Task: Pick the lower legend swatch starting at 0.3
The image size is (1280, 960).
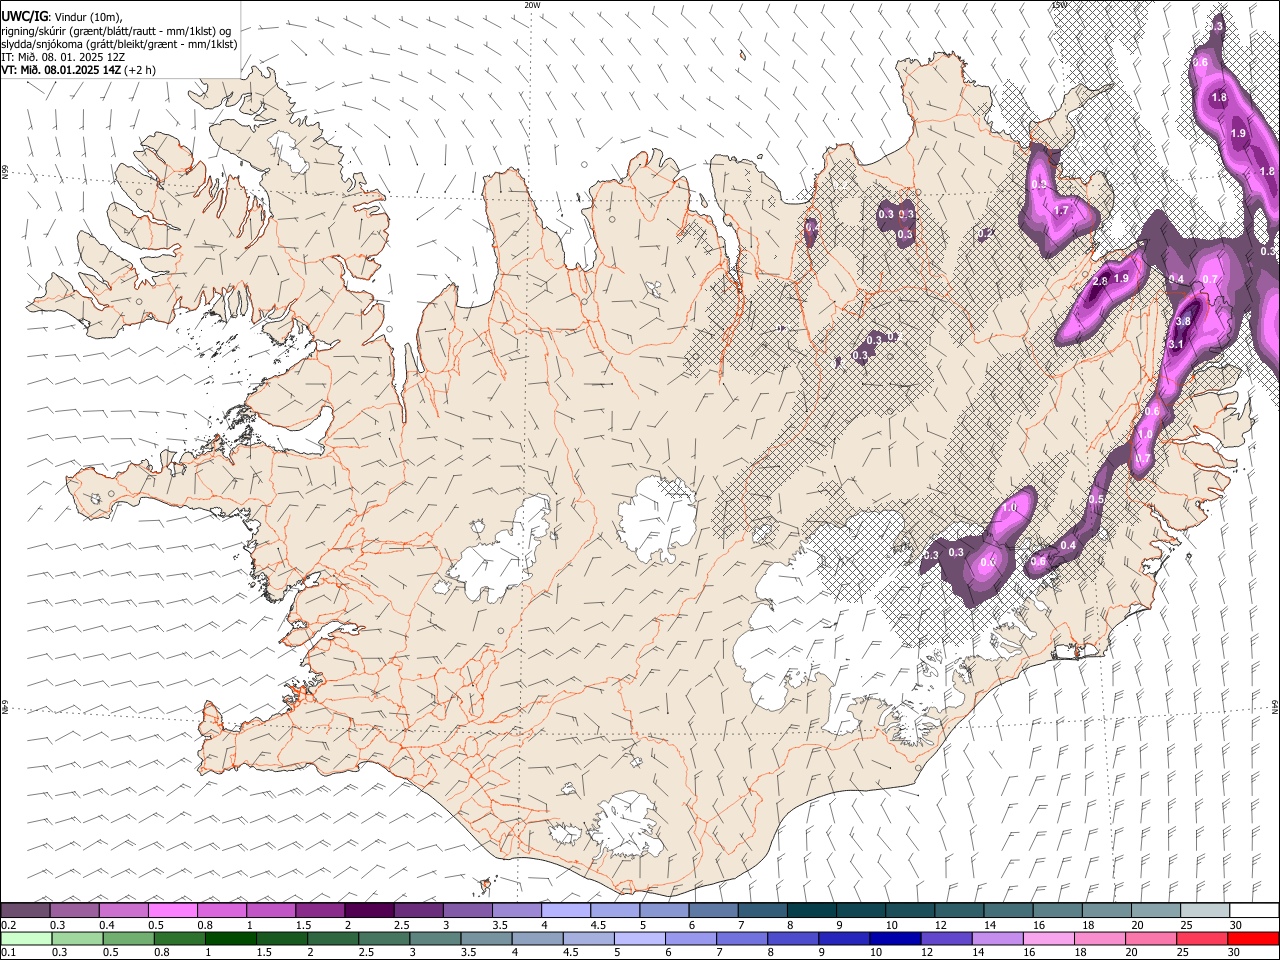Action: (x=78, y=938)
